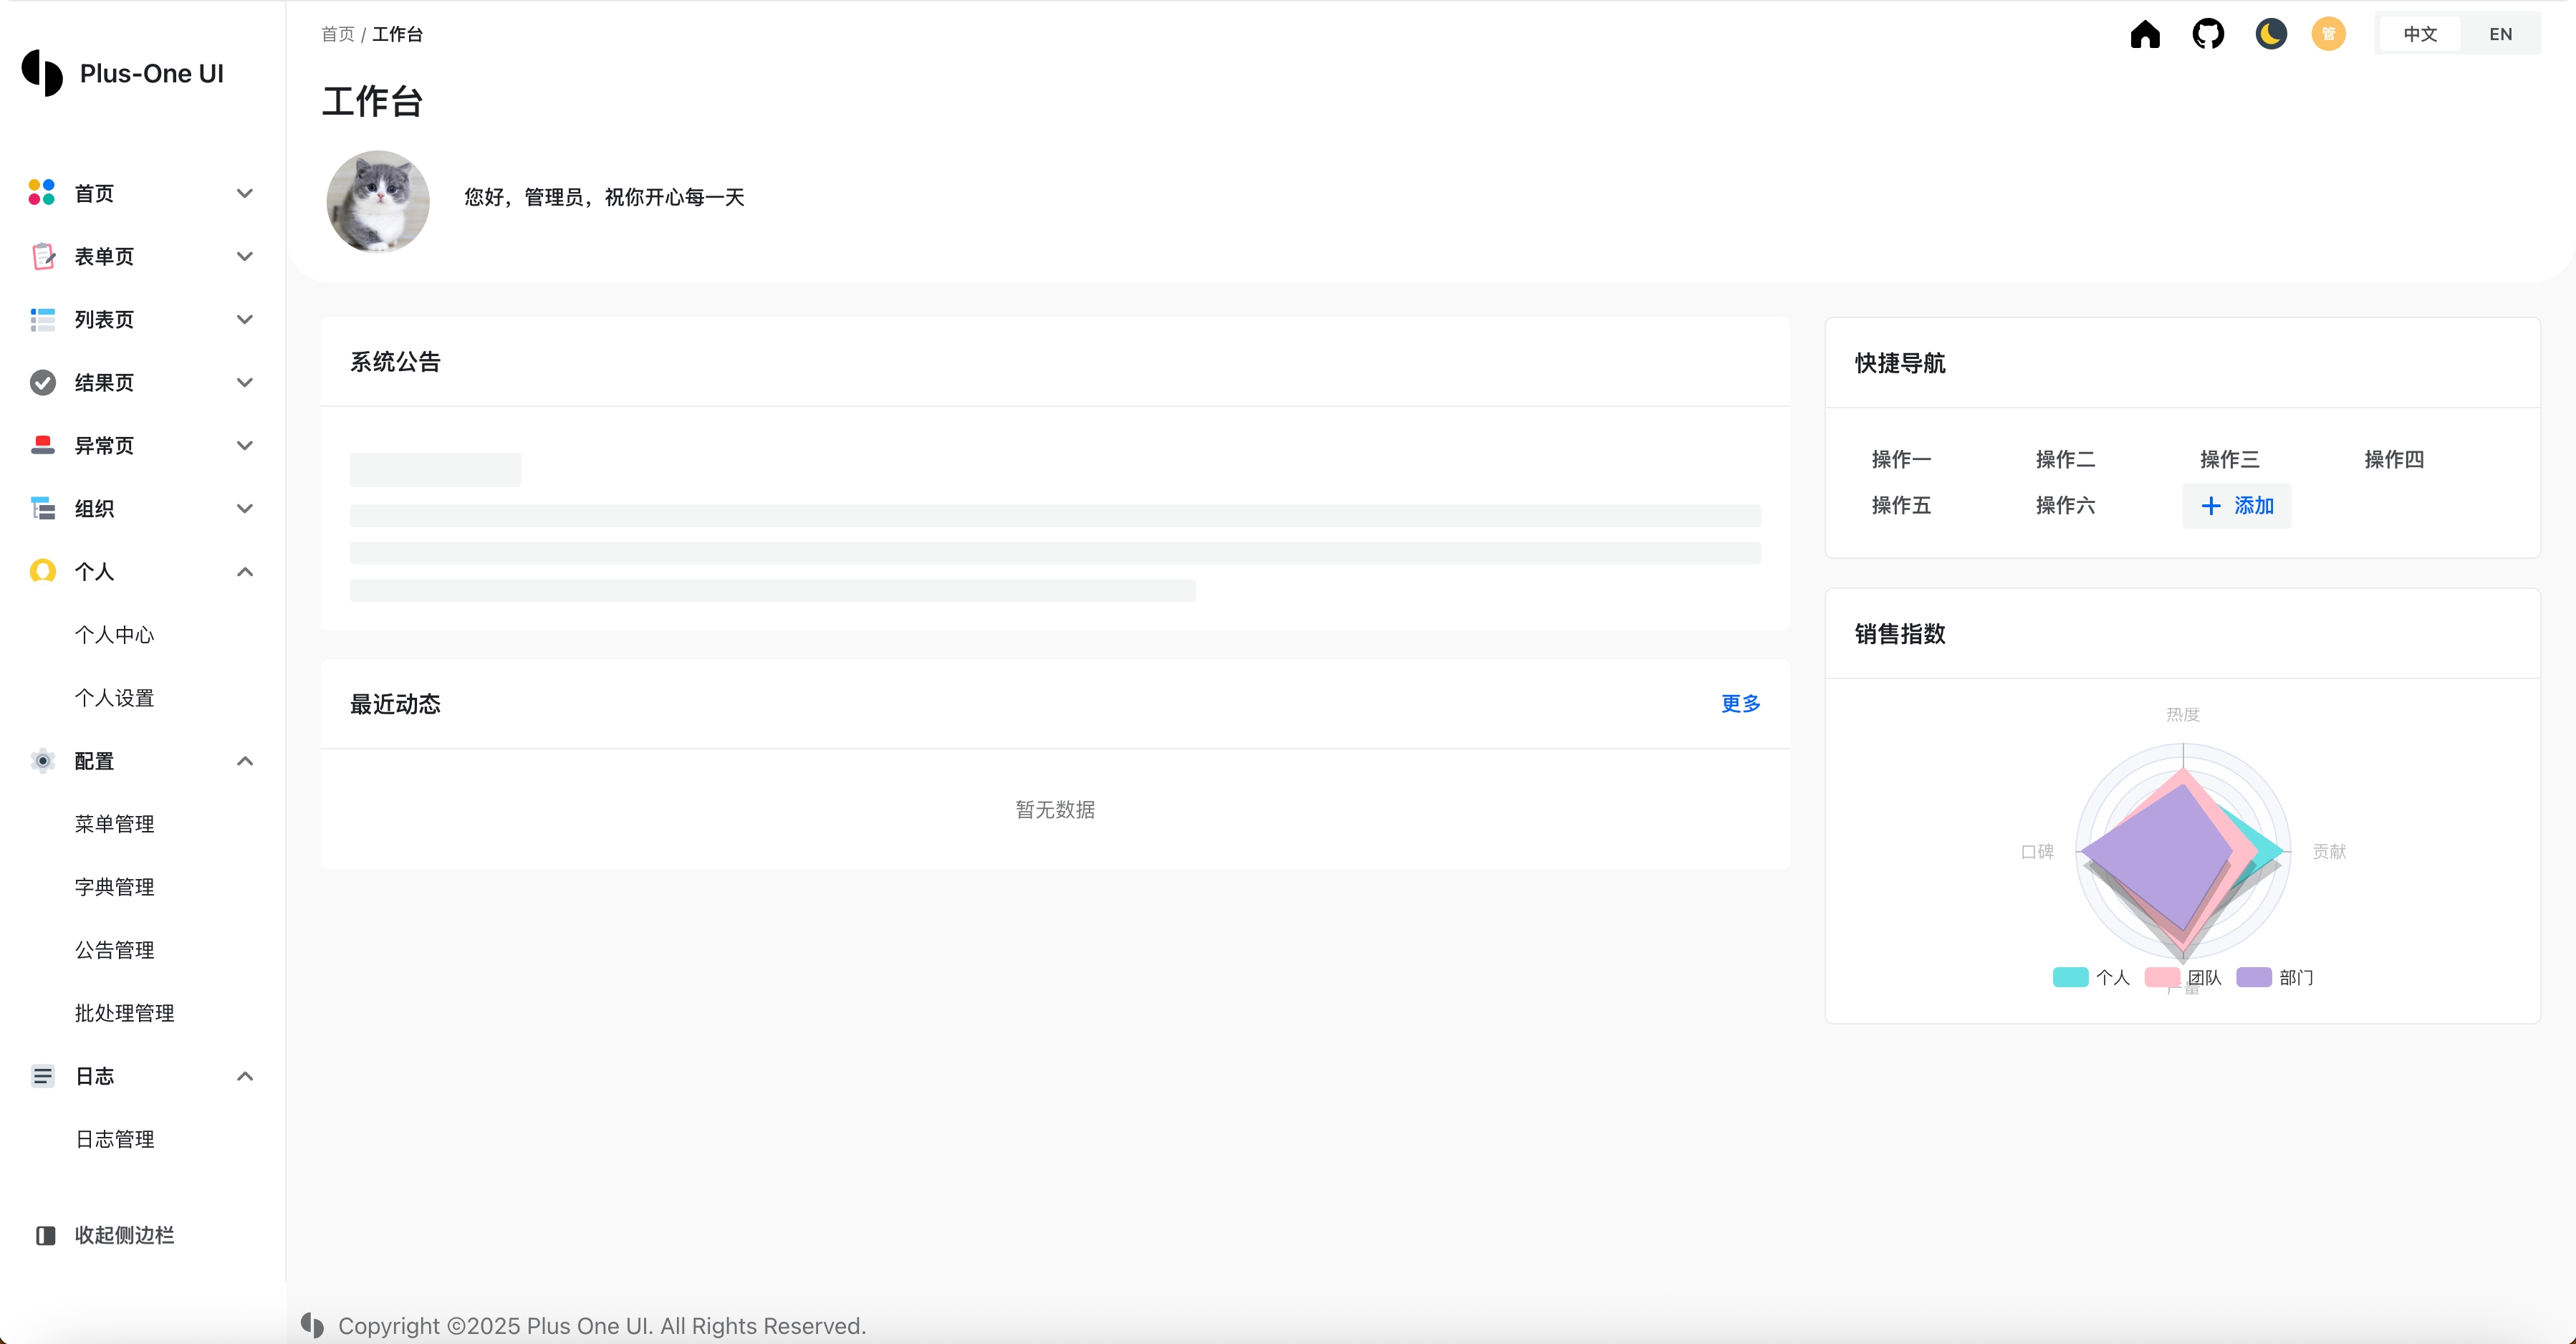Click the 表单页 clipboard icon

click(42, 256)
